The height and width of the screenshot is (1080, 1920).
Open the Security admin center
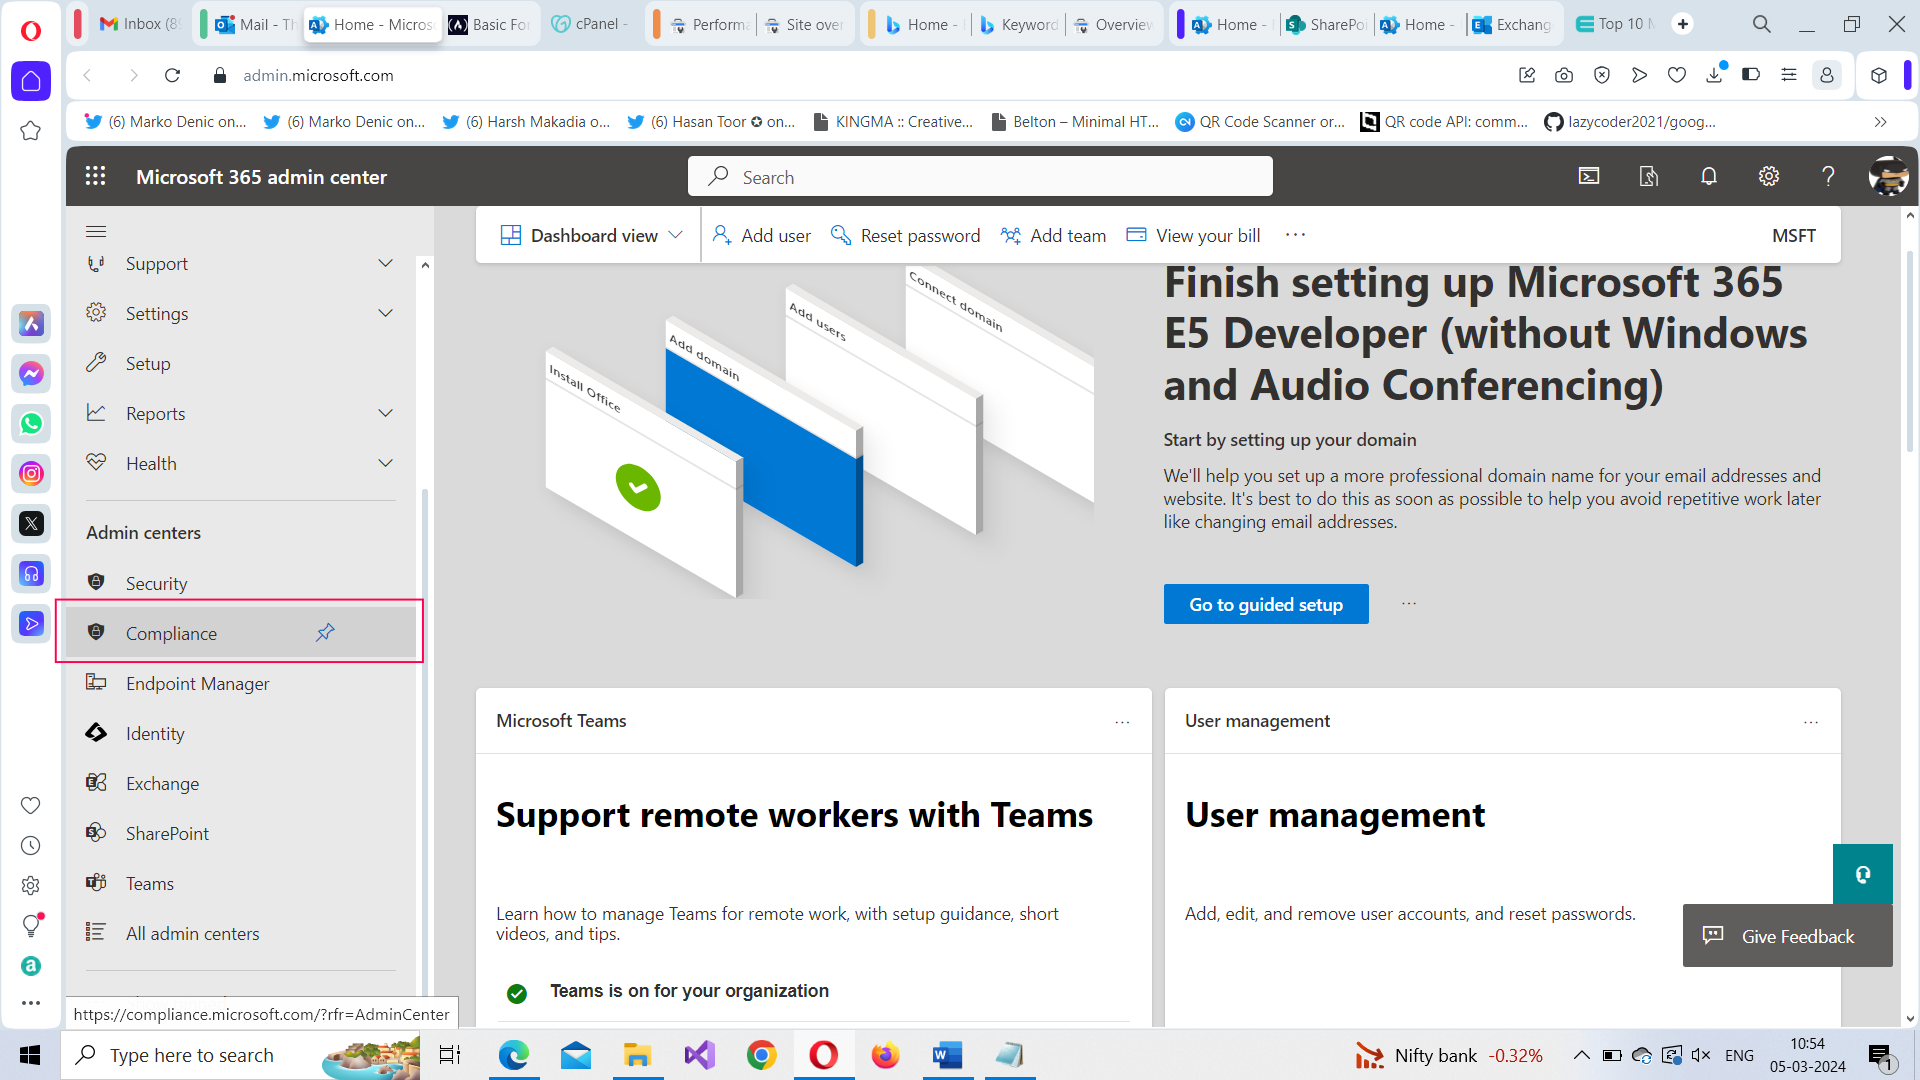pos(156,583)
